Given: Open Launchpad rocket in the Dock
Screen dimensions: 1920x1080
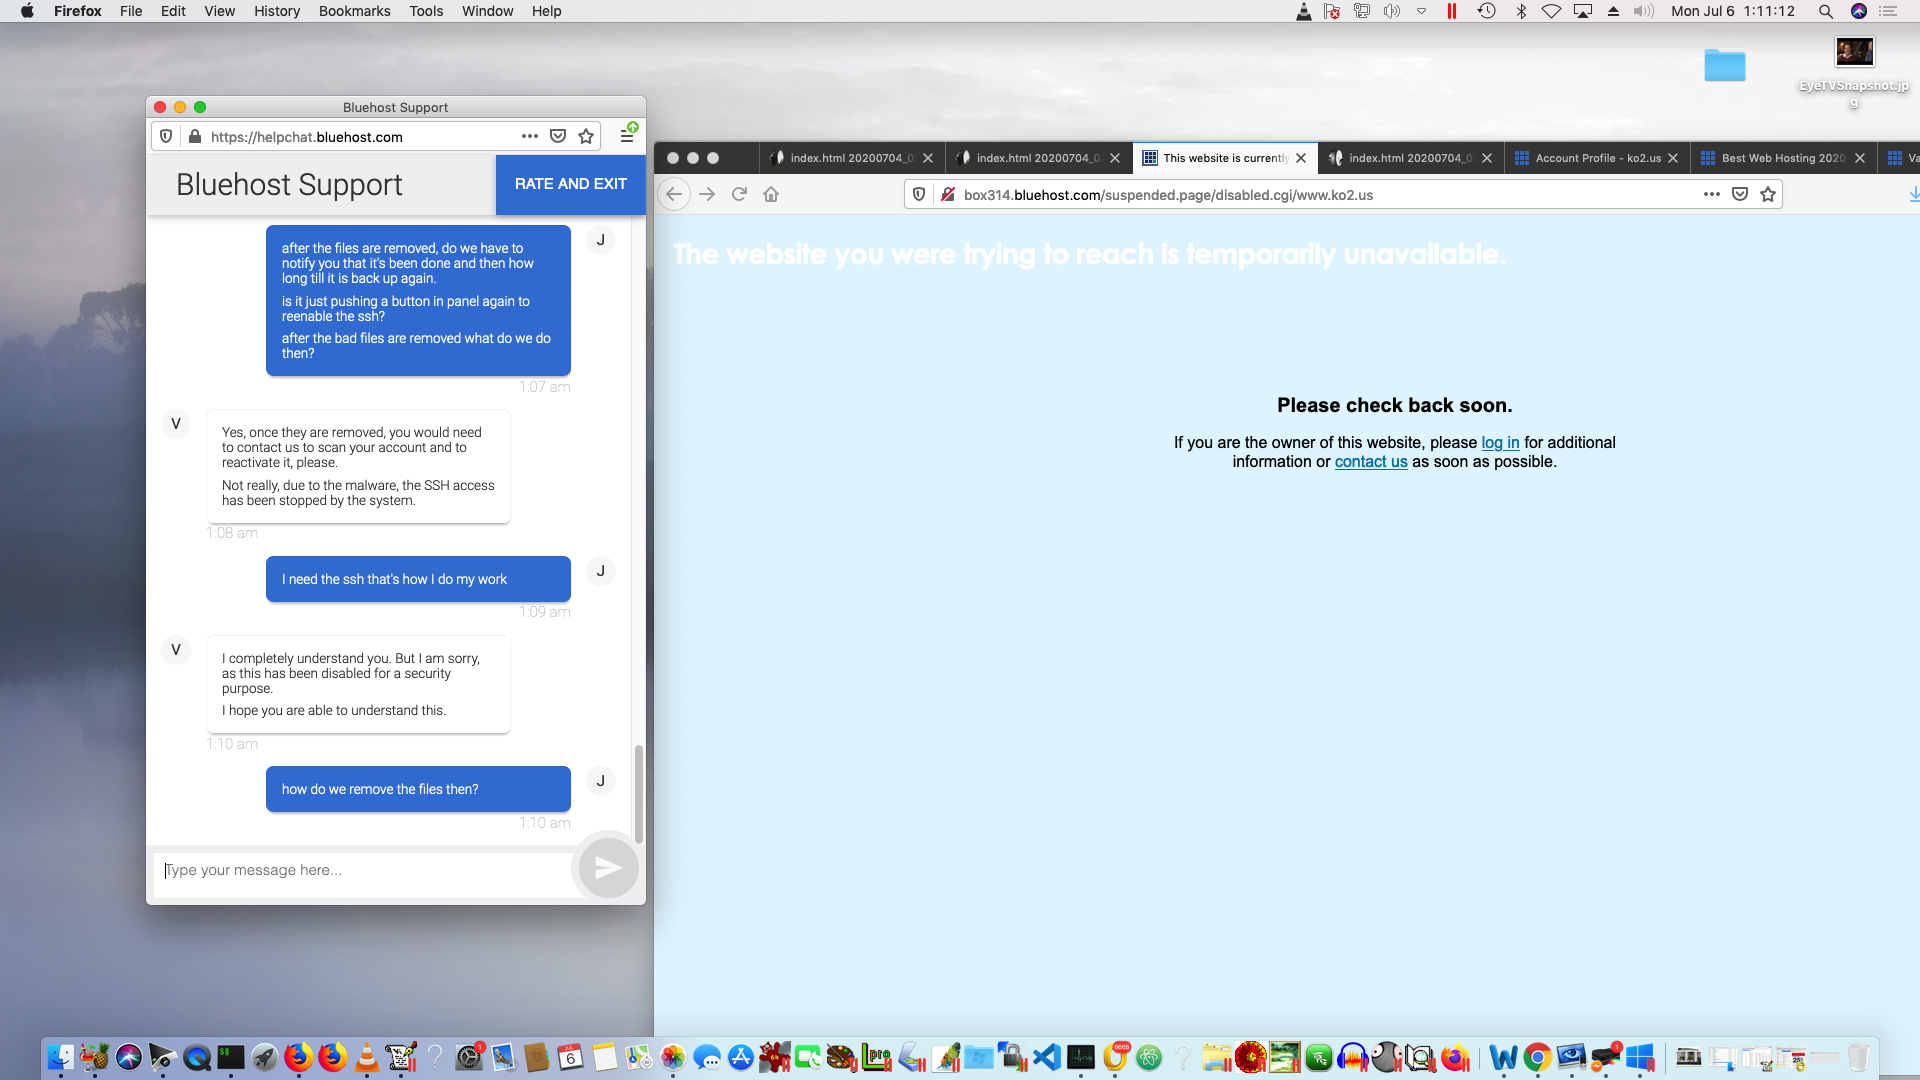Looking at the screenshot, I should 265,1057.
